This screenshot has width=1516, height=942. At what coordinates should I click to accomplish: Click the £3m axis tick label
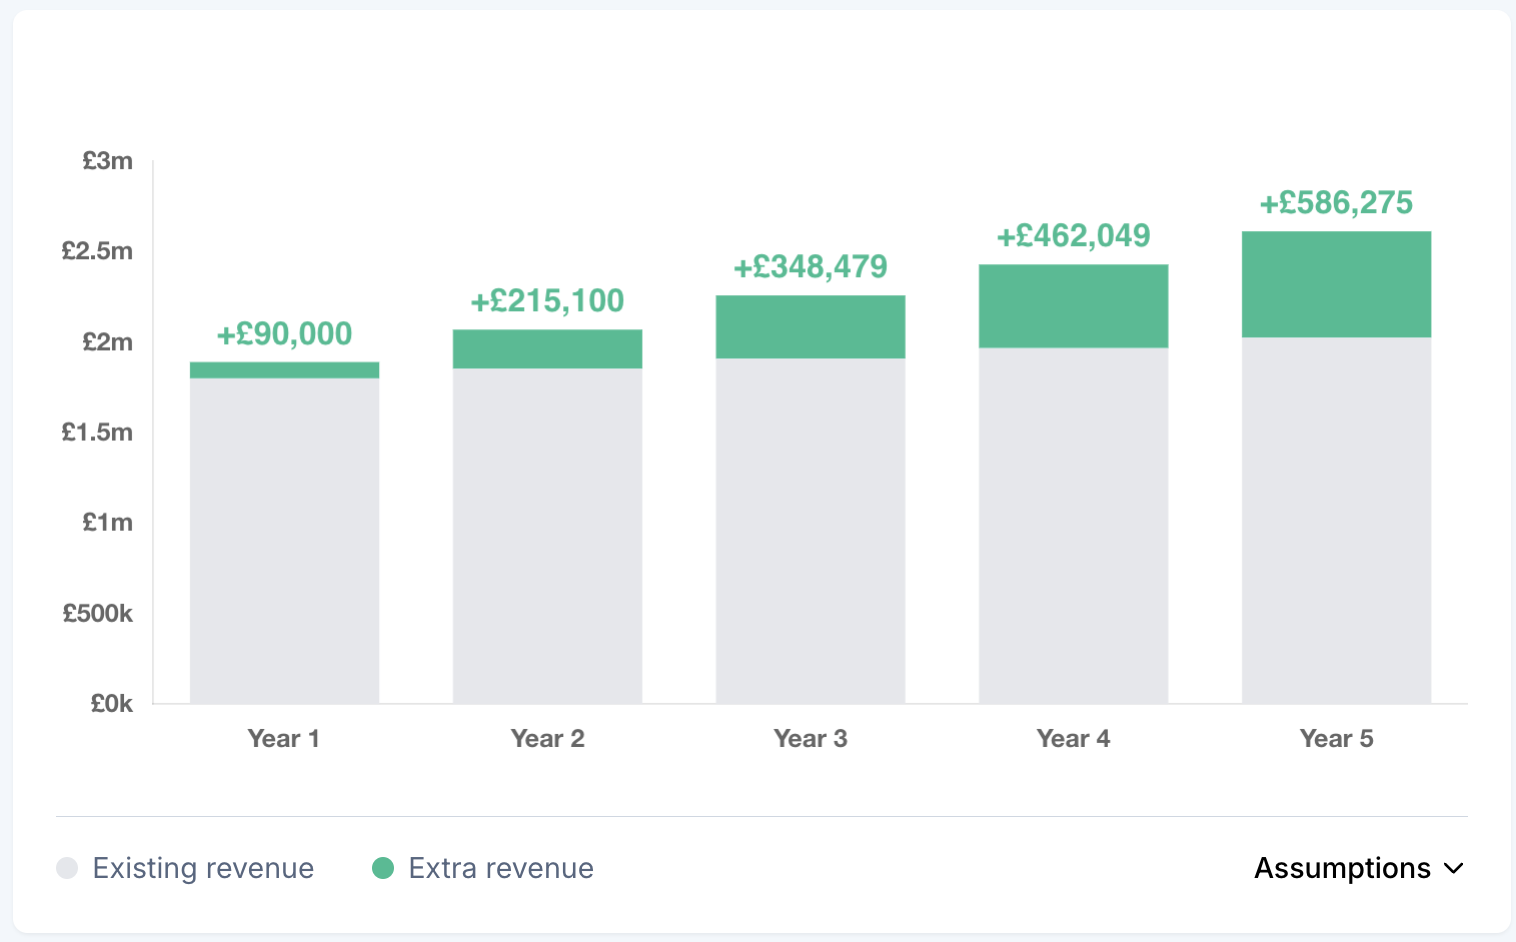108,161
